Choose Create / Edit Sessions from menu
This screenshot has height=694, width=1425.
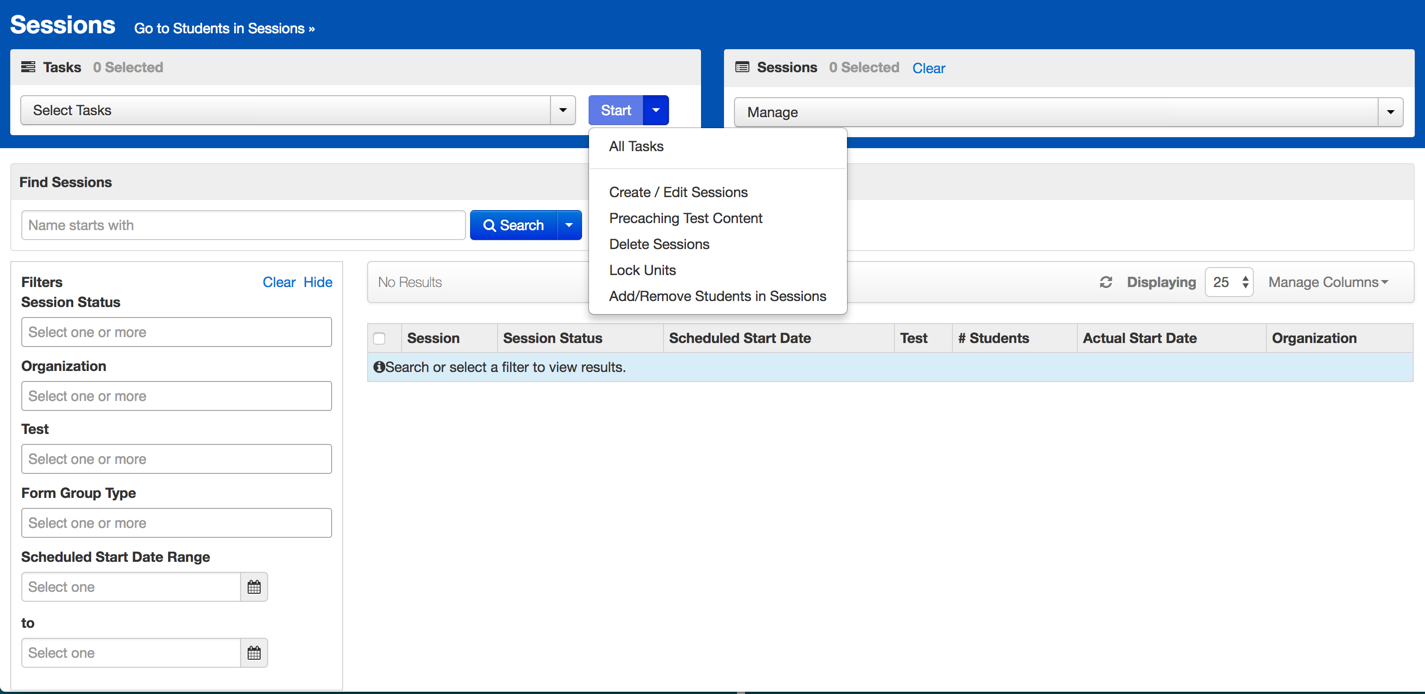[x=678, y=192]
